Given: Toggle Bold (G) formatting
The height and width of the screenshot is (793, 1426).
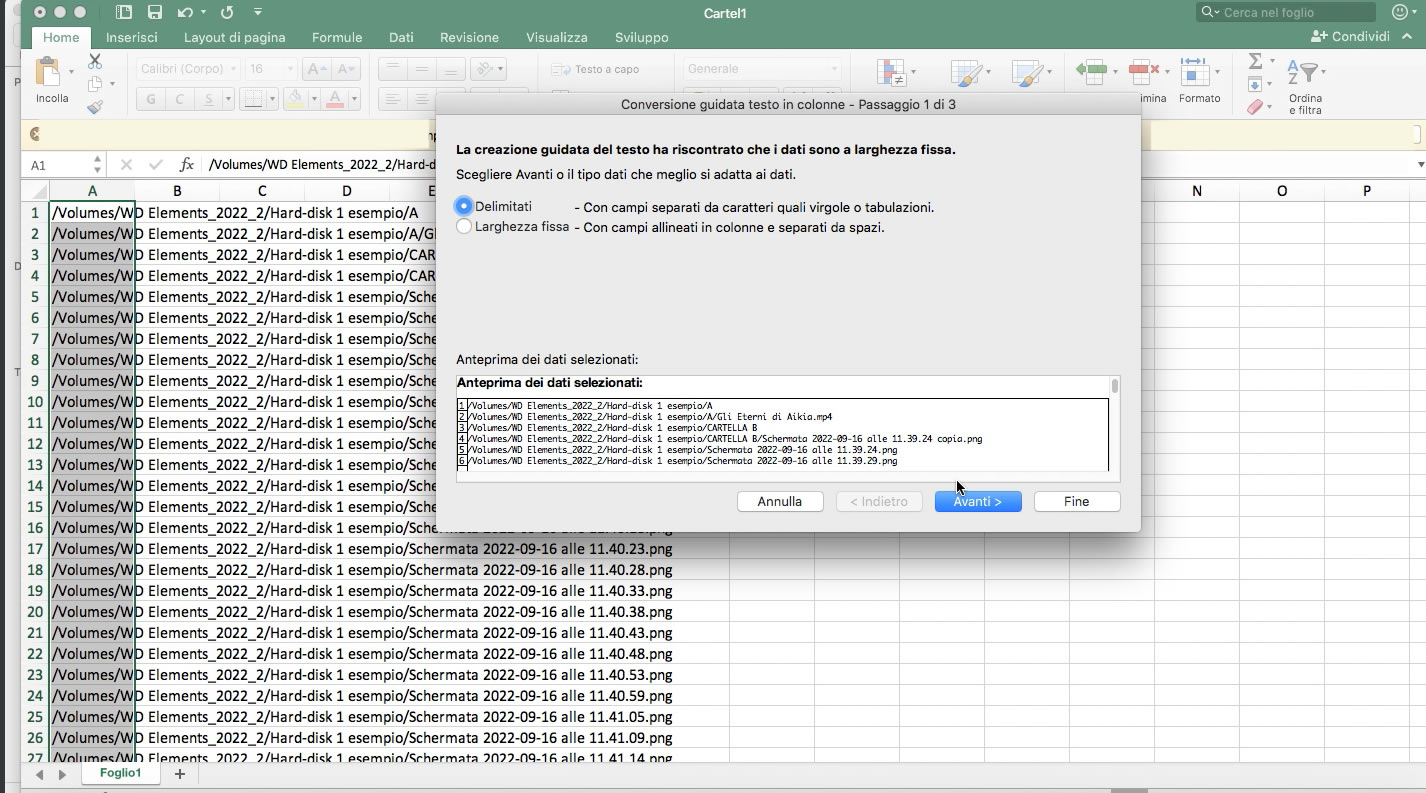Looking at the screenshot, I should coord(151,99).
